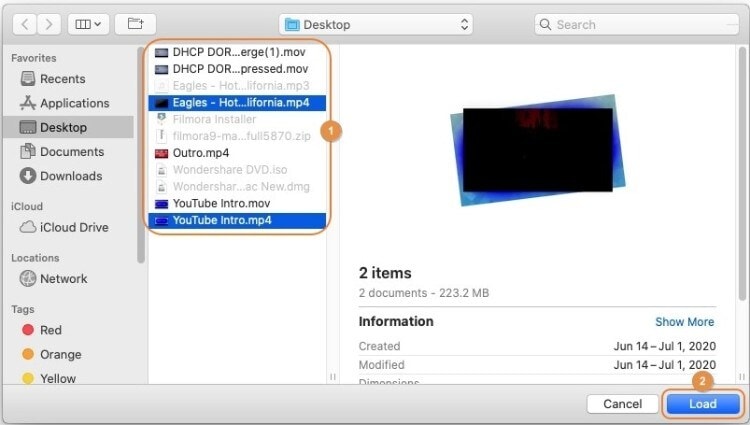Click the dimmed Wondershar...ac New.dmg file
This screenshot has width=750, height=425.
237,186
